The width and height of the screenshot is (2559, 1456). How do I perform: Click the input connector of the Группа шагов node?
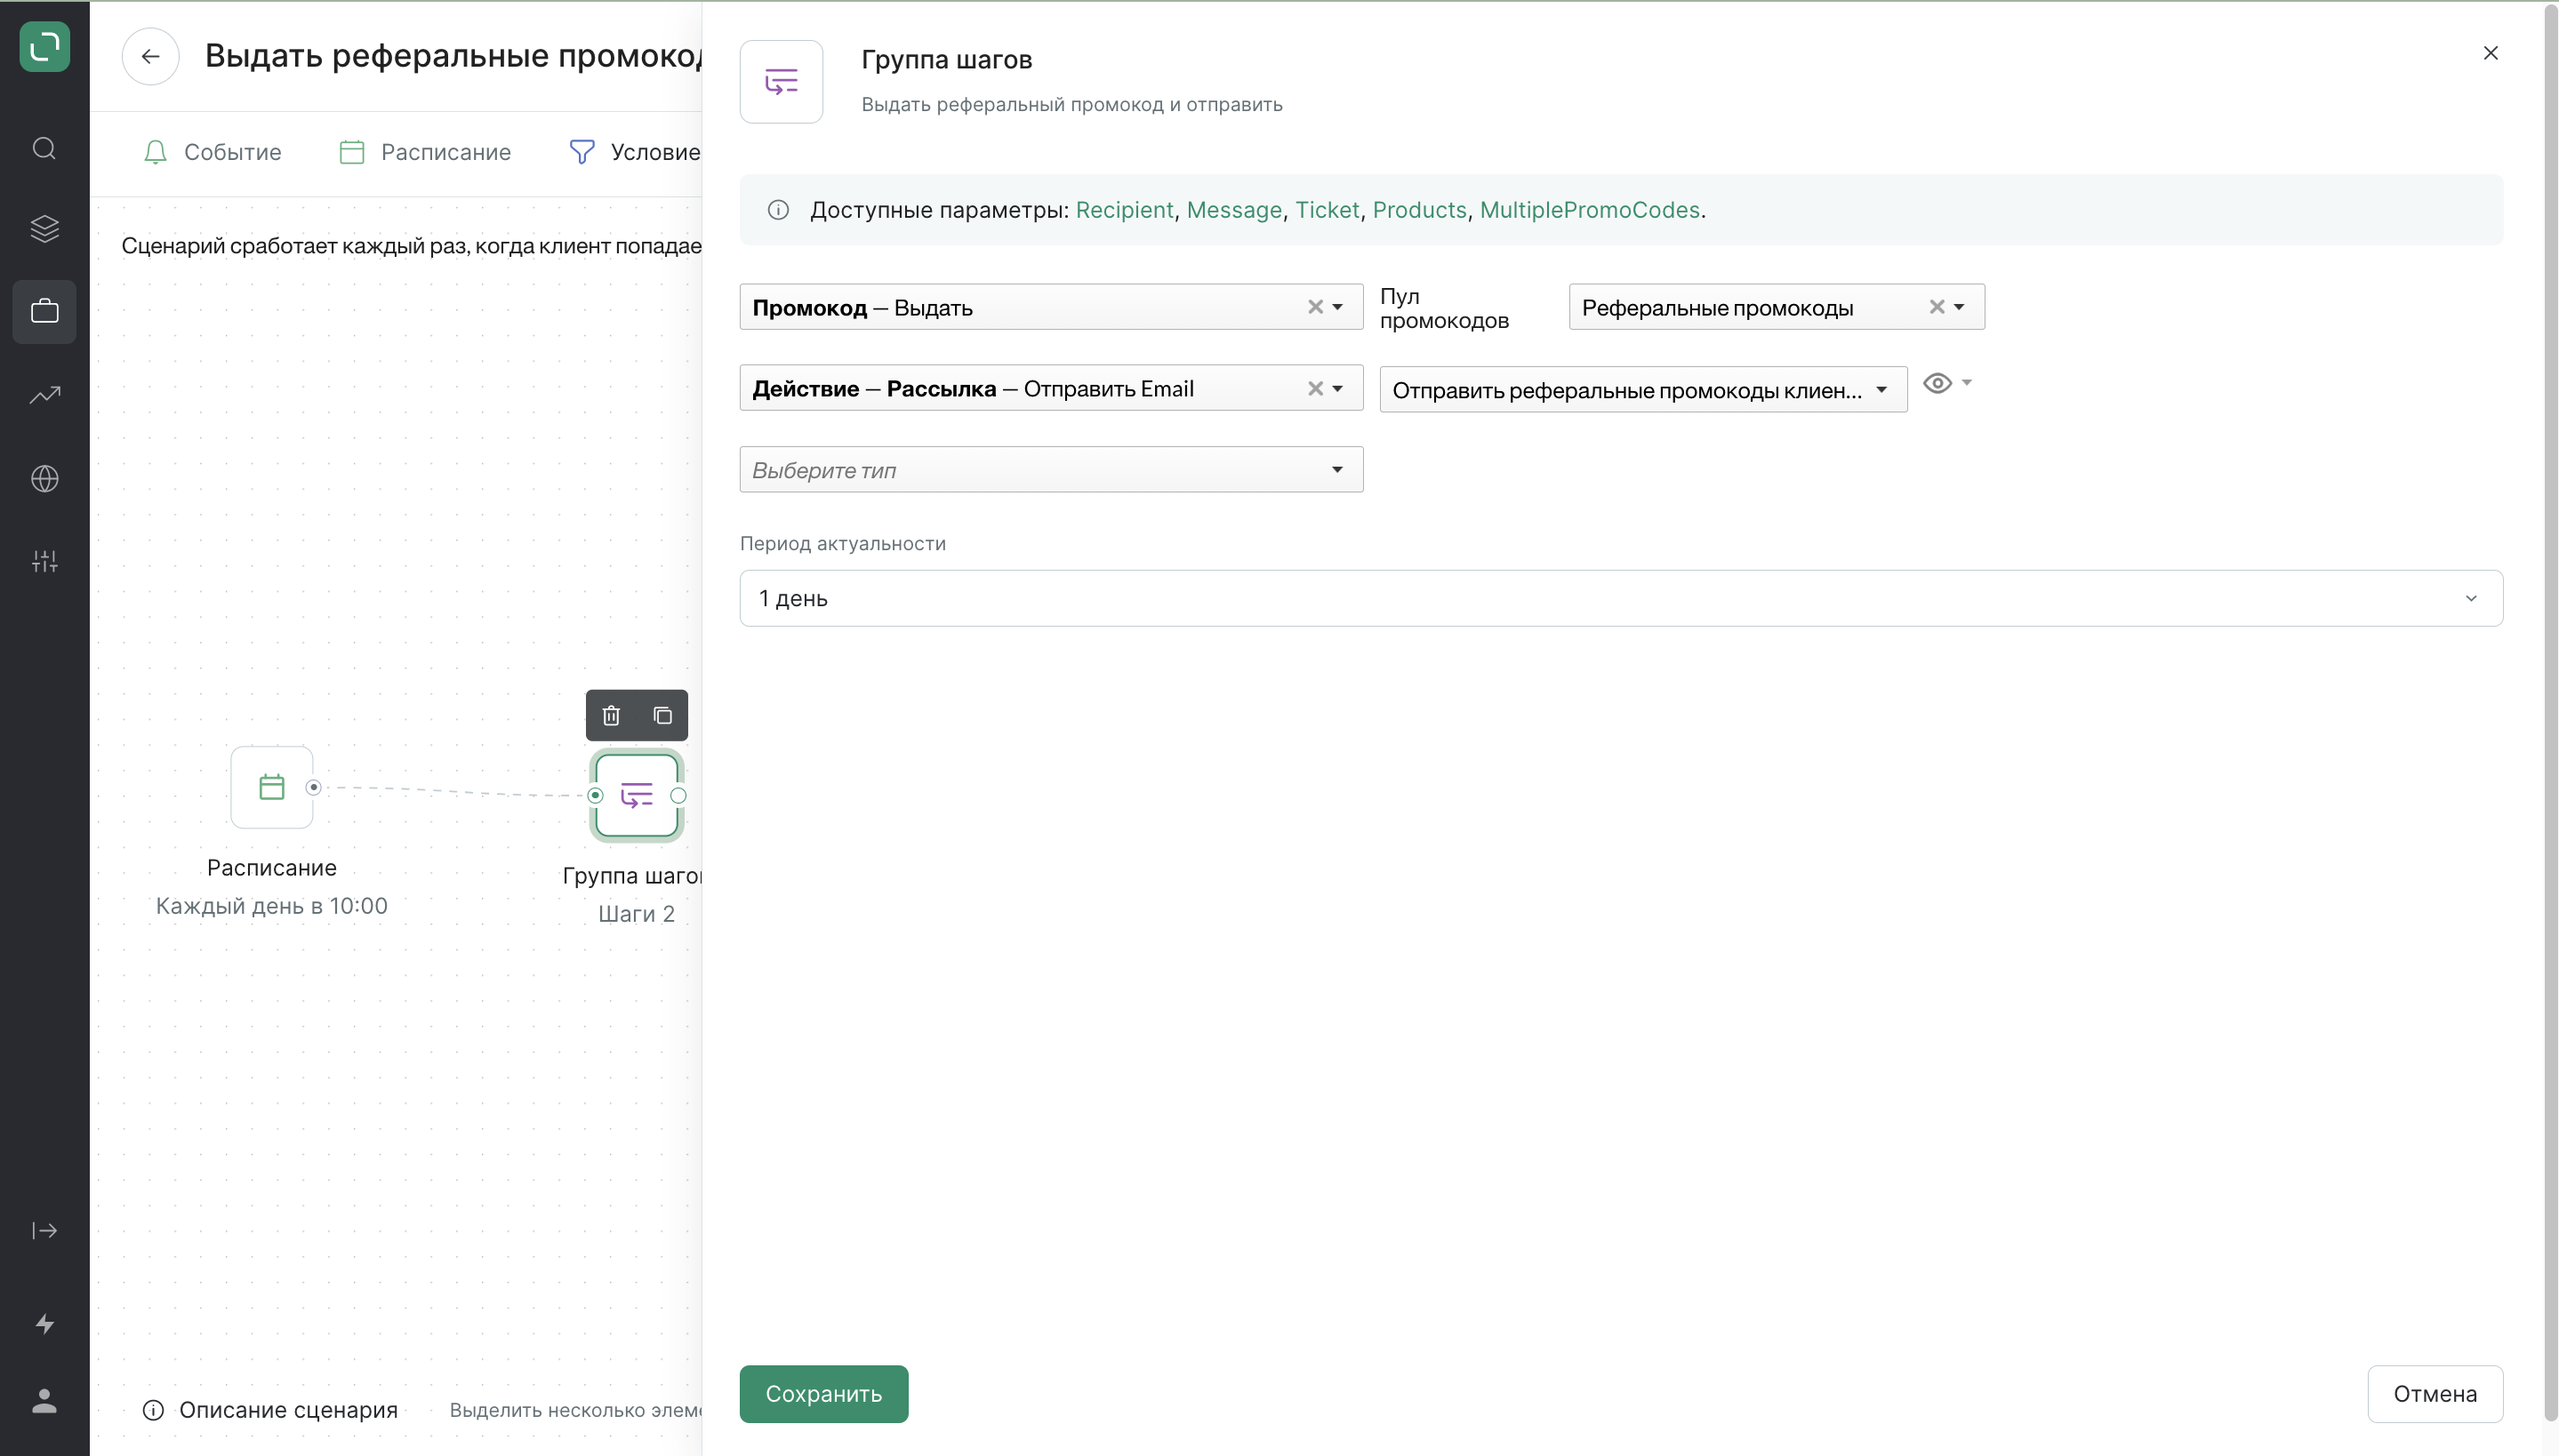(x=595, y=795)
